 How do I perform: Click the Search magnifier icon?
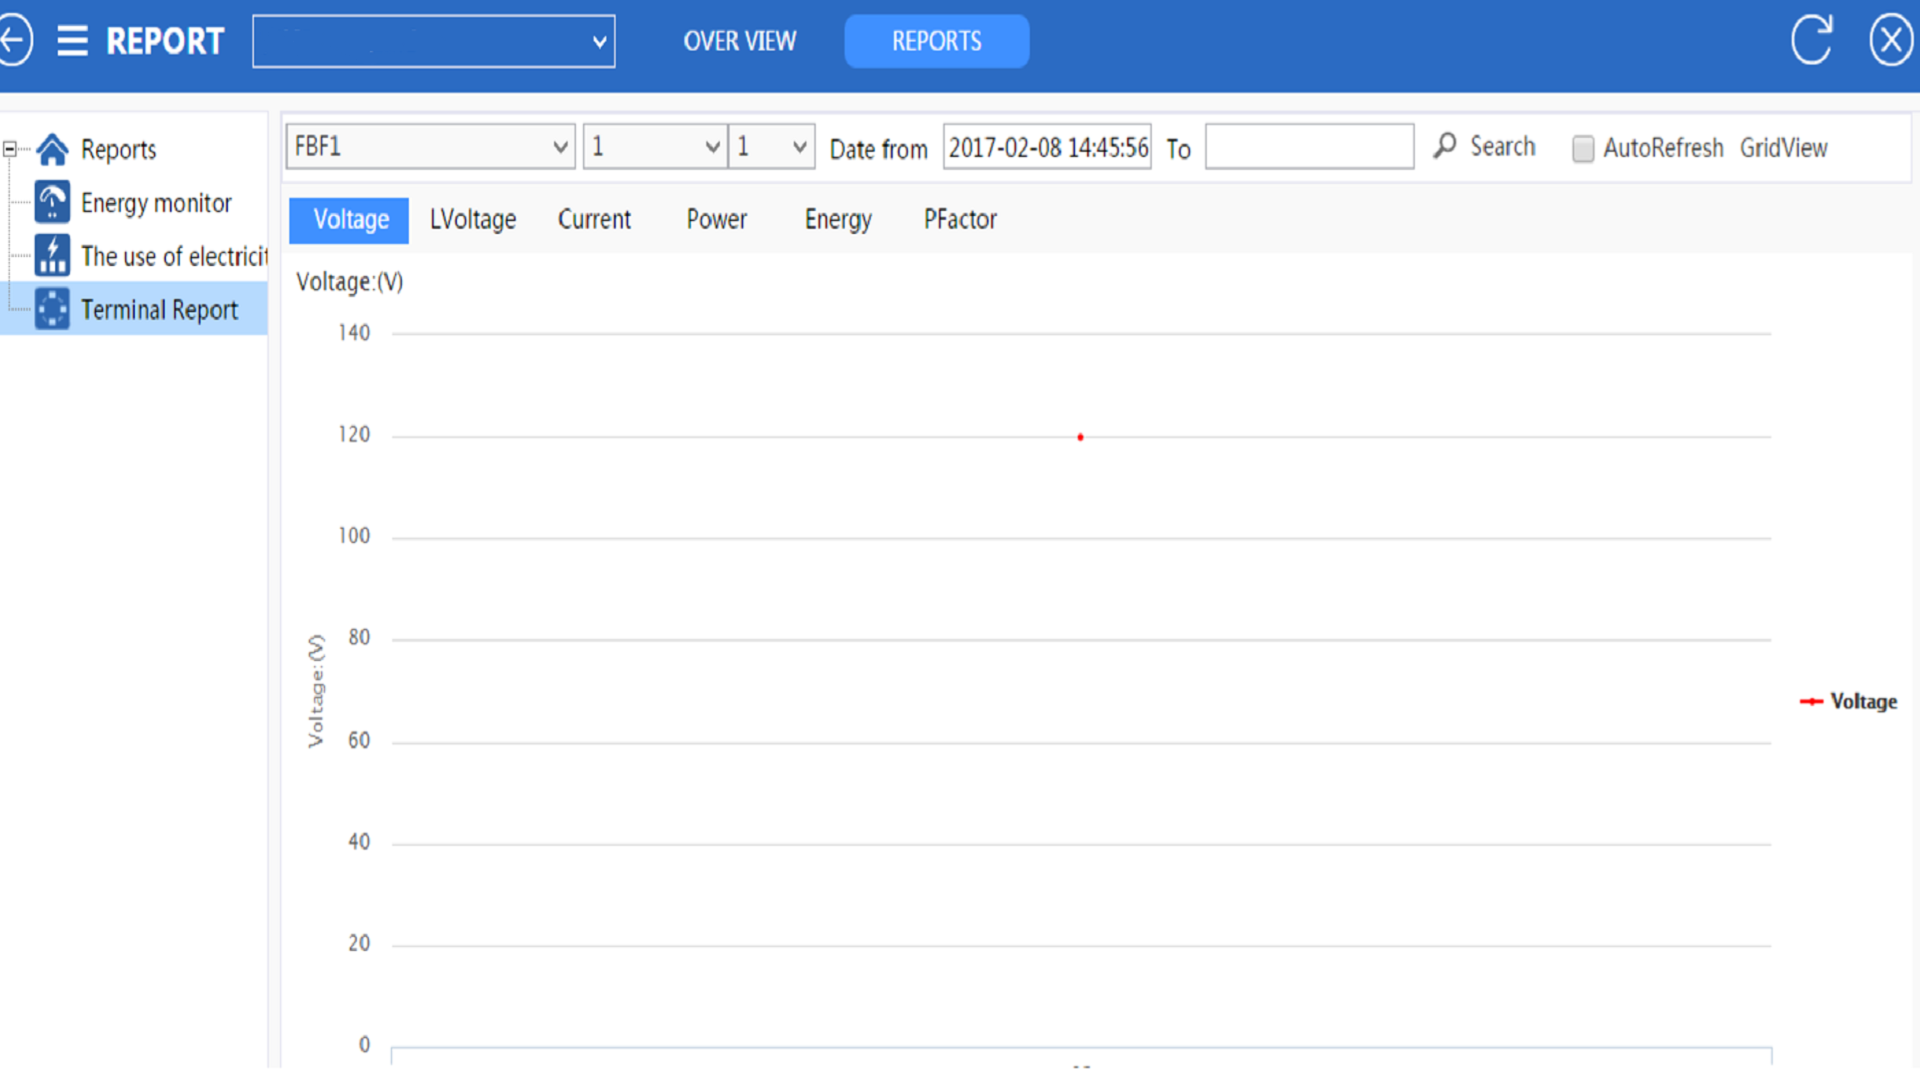(x=1445, y=146)
